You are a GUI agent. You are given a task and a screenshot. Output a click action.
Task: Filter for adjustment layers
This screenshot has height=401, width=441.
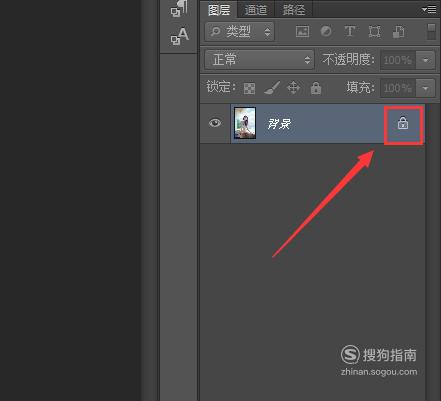tap(326, 32)
